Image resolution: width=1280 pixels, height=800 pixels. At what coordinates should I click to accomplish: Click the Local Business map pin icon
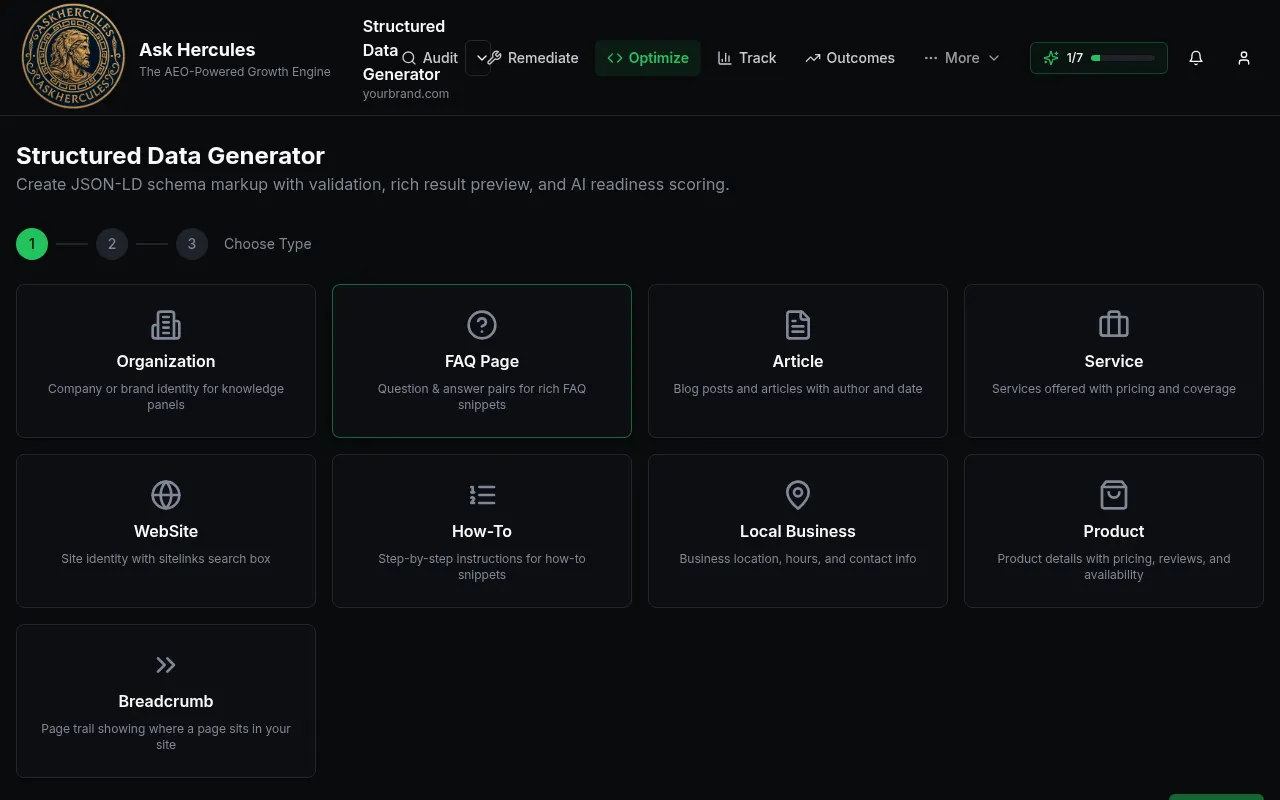pyautogui.click(x=798, y=495)
